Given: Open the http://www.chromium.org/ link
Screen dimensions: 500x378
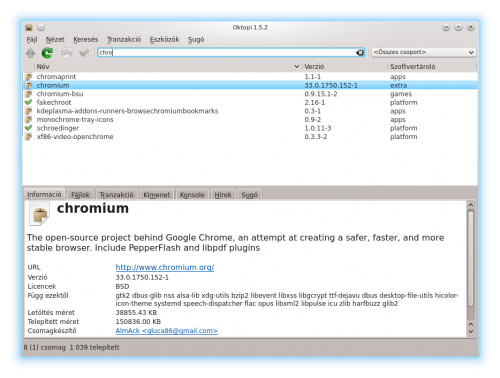Looking at the screenshot, I should (x=165, y=267).
